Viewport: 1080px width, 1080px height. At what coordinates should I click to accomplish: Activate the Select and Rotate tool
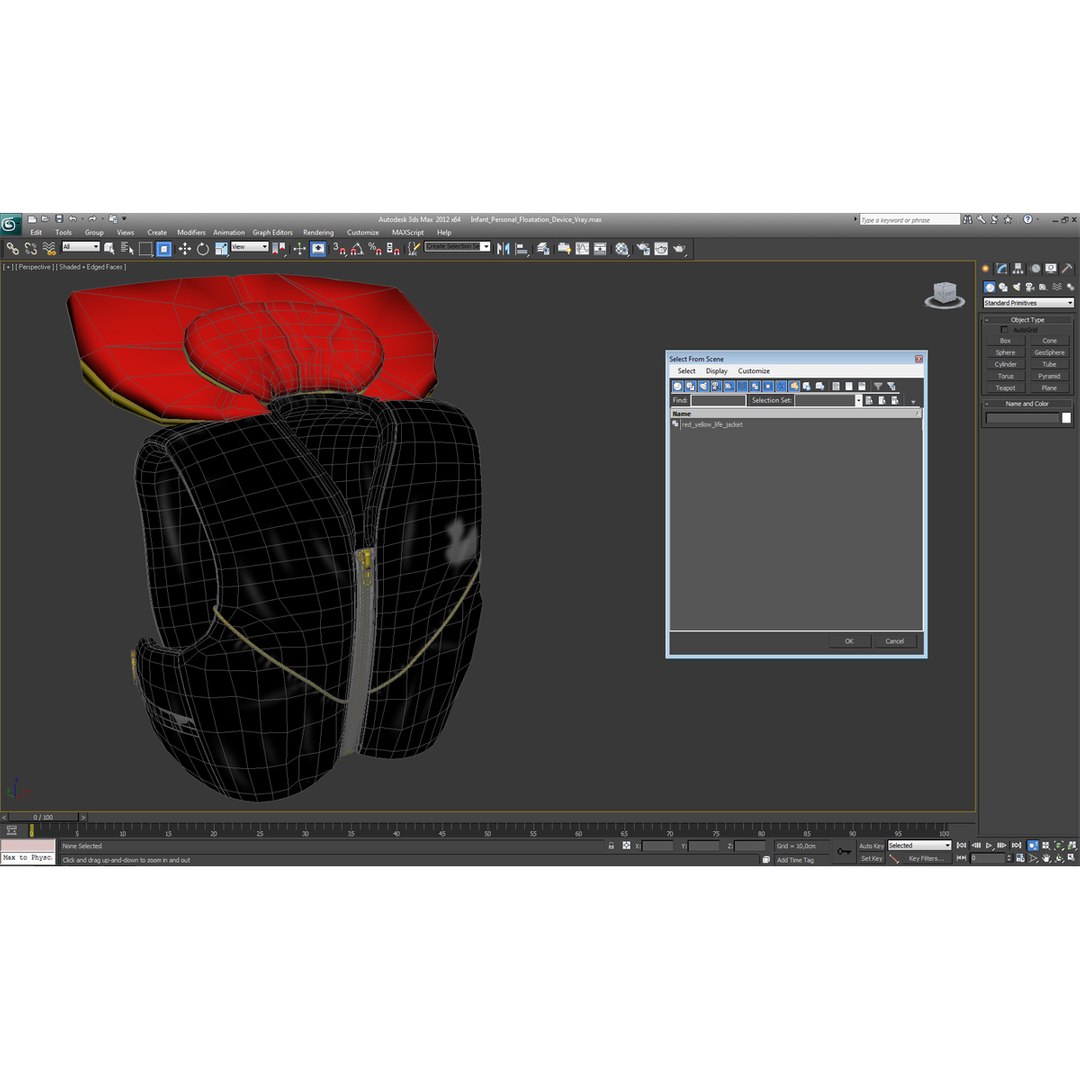point(202,249)
